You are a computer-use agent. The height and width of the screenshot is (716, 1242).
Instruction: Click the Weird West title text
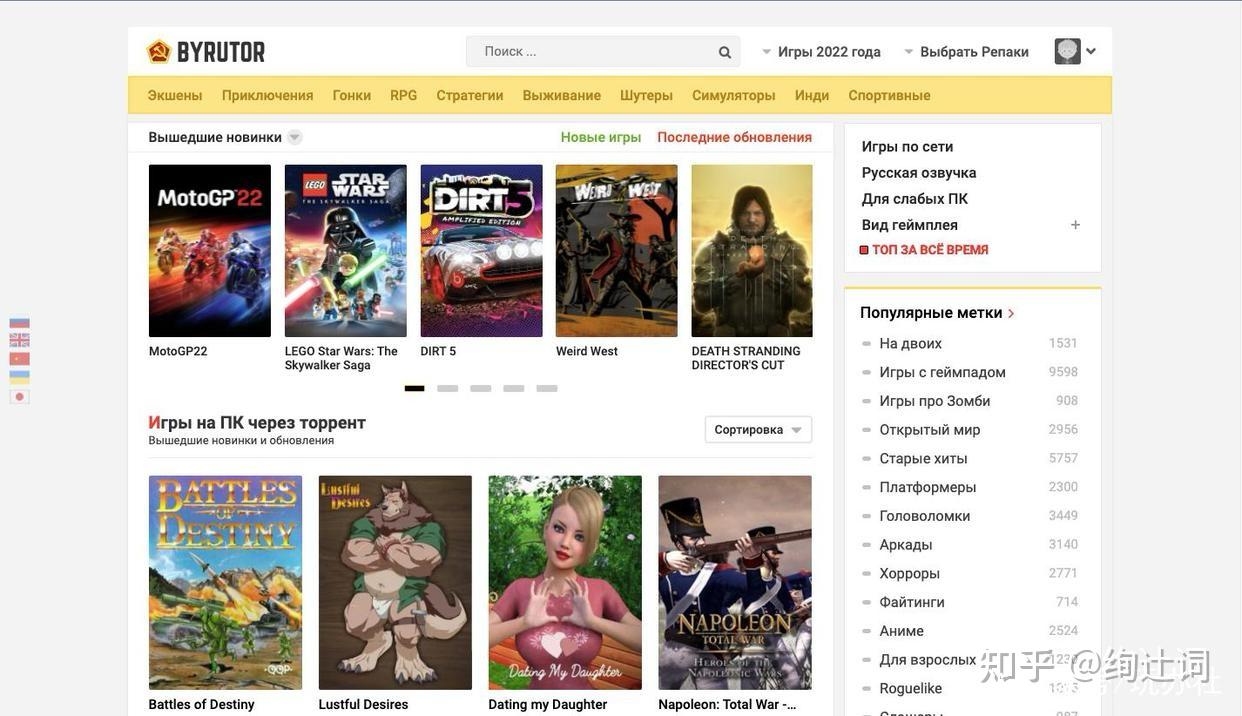(587, 352)
